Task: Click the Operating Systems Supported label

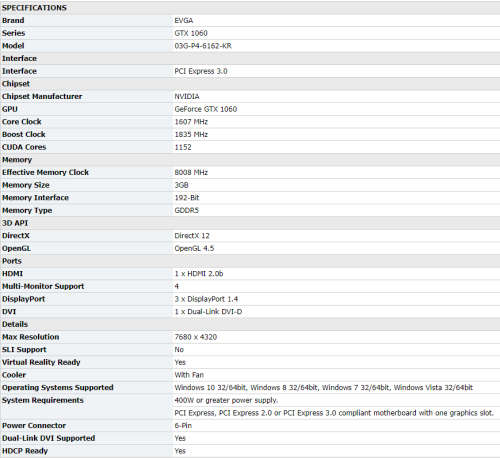Action: pyautogui.click(x=58, y=388)
